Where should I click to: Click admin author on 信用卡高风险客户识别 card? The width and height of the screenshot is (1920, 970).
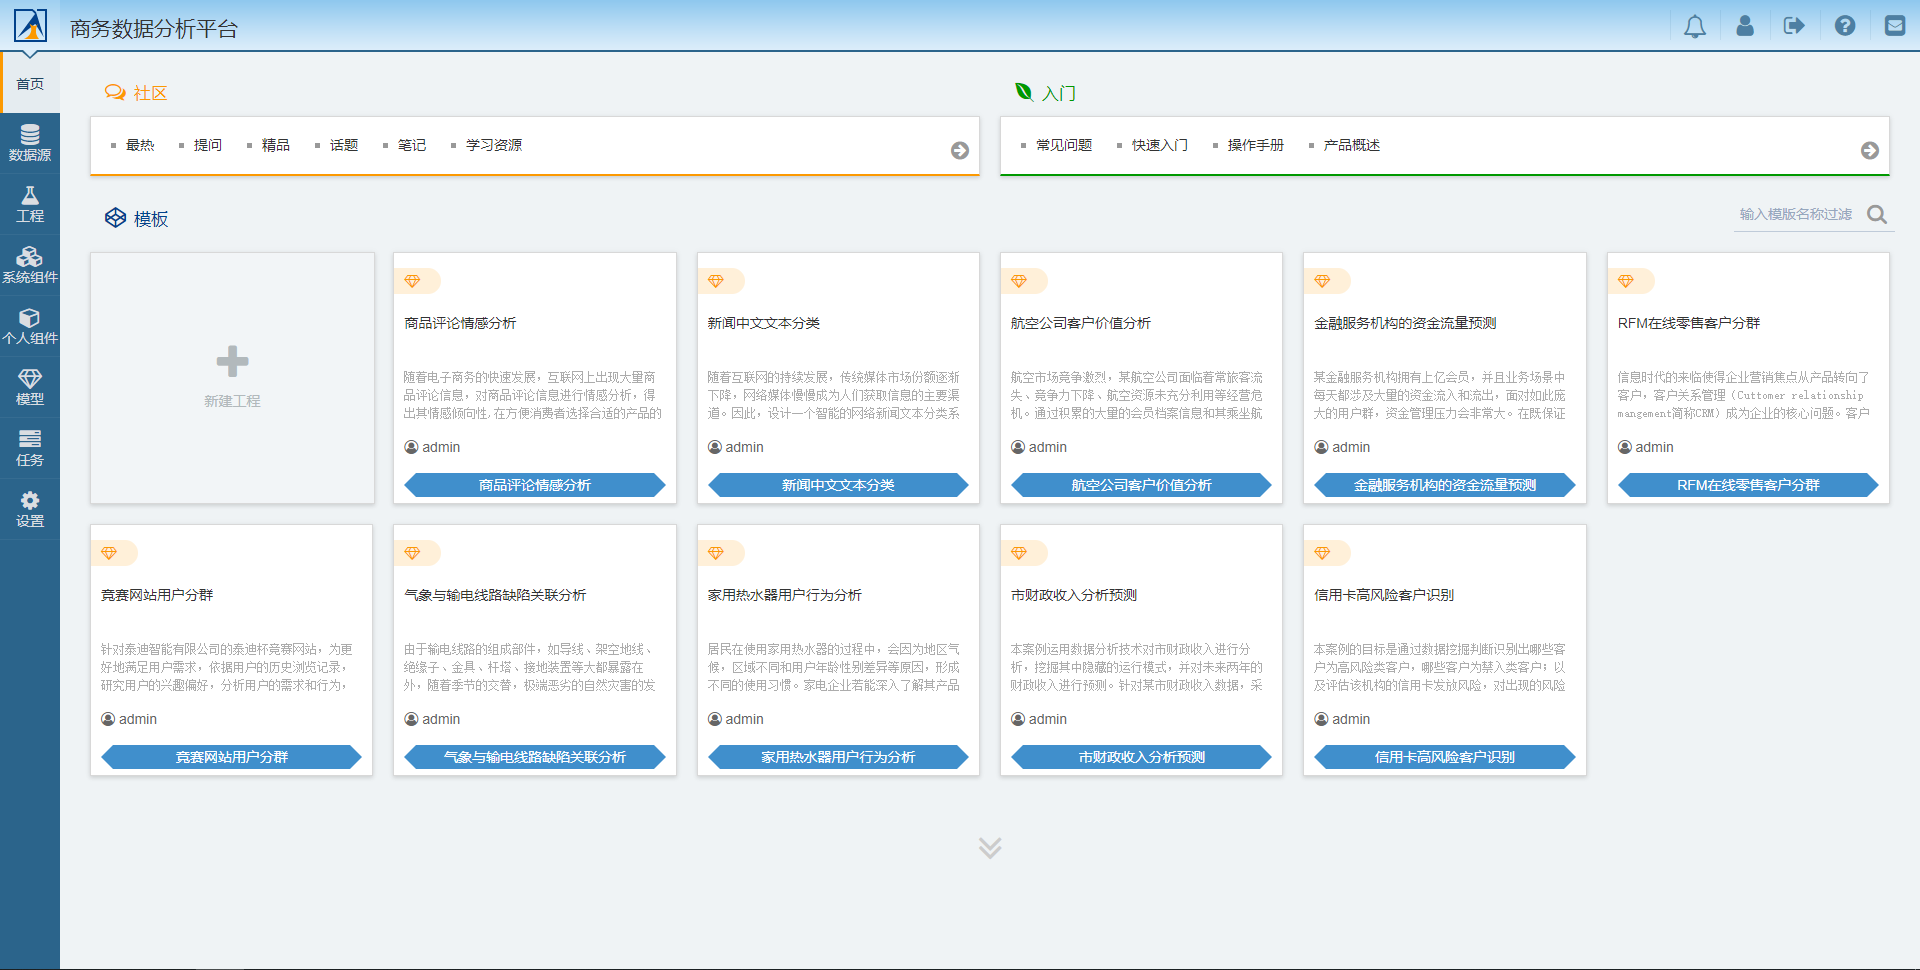point(1342,719)
